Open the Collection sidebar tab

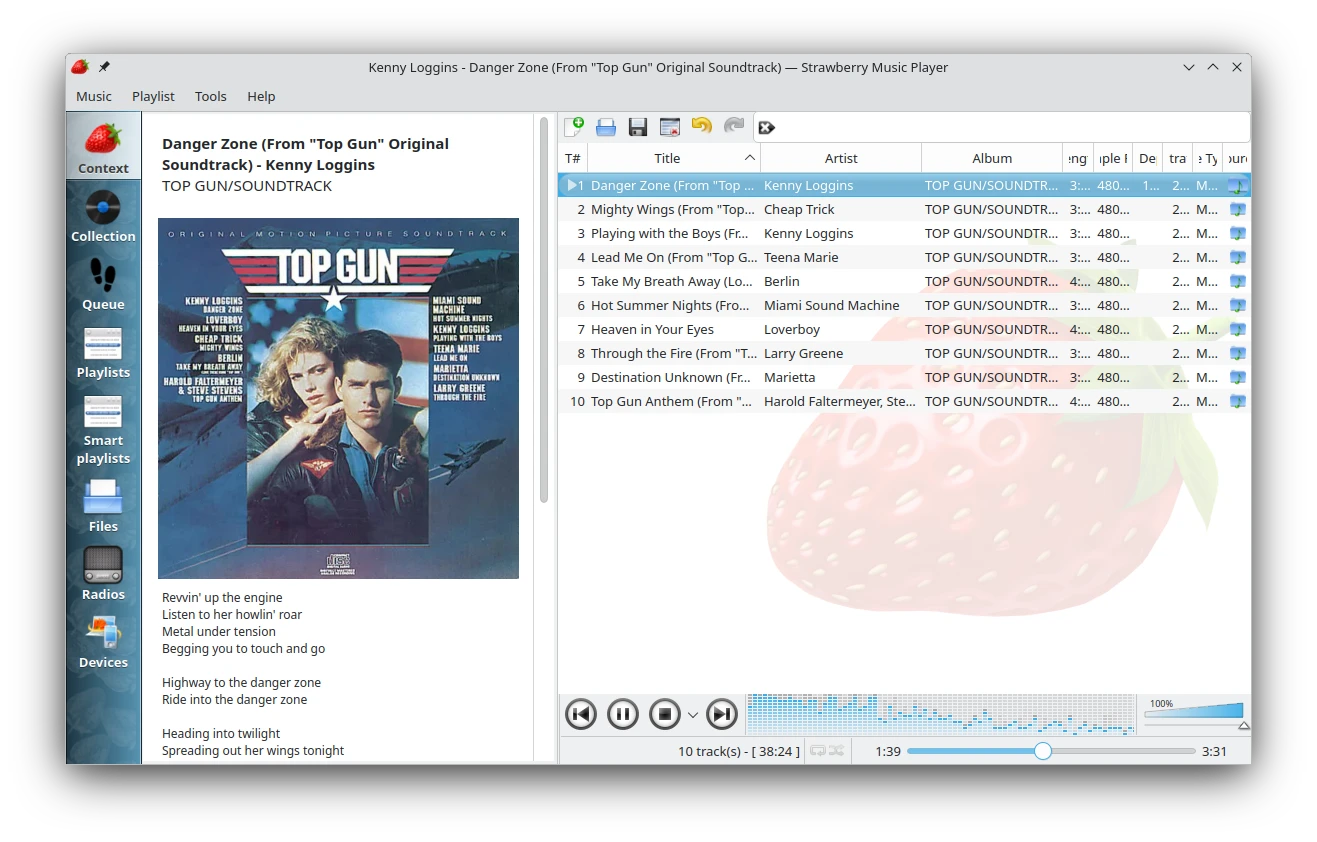pos(103,217)
